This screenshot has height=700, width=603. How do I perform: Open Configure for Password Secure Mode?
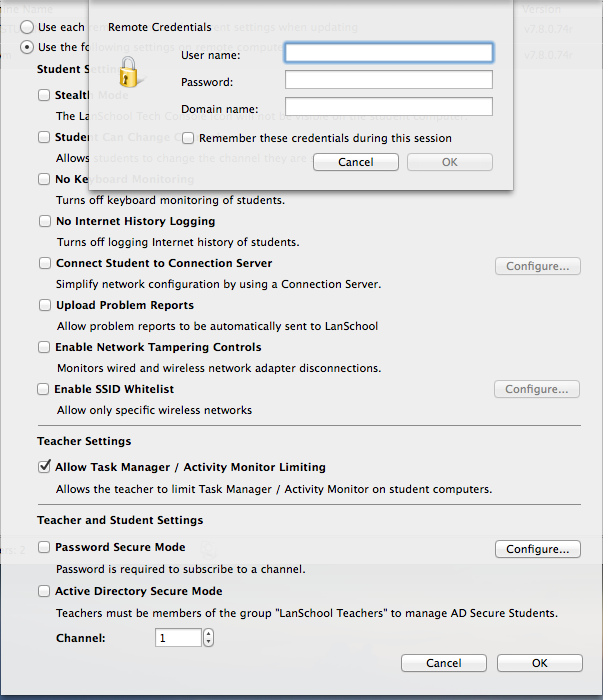[x=537, y=549]
